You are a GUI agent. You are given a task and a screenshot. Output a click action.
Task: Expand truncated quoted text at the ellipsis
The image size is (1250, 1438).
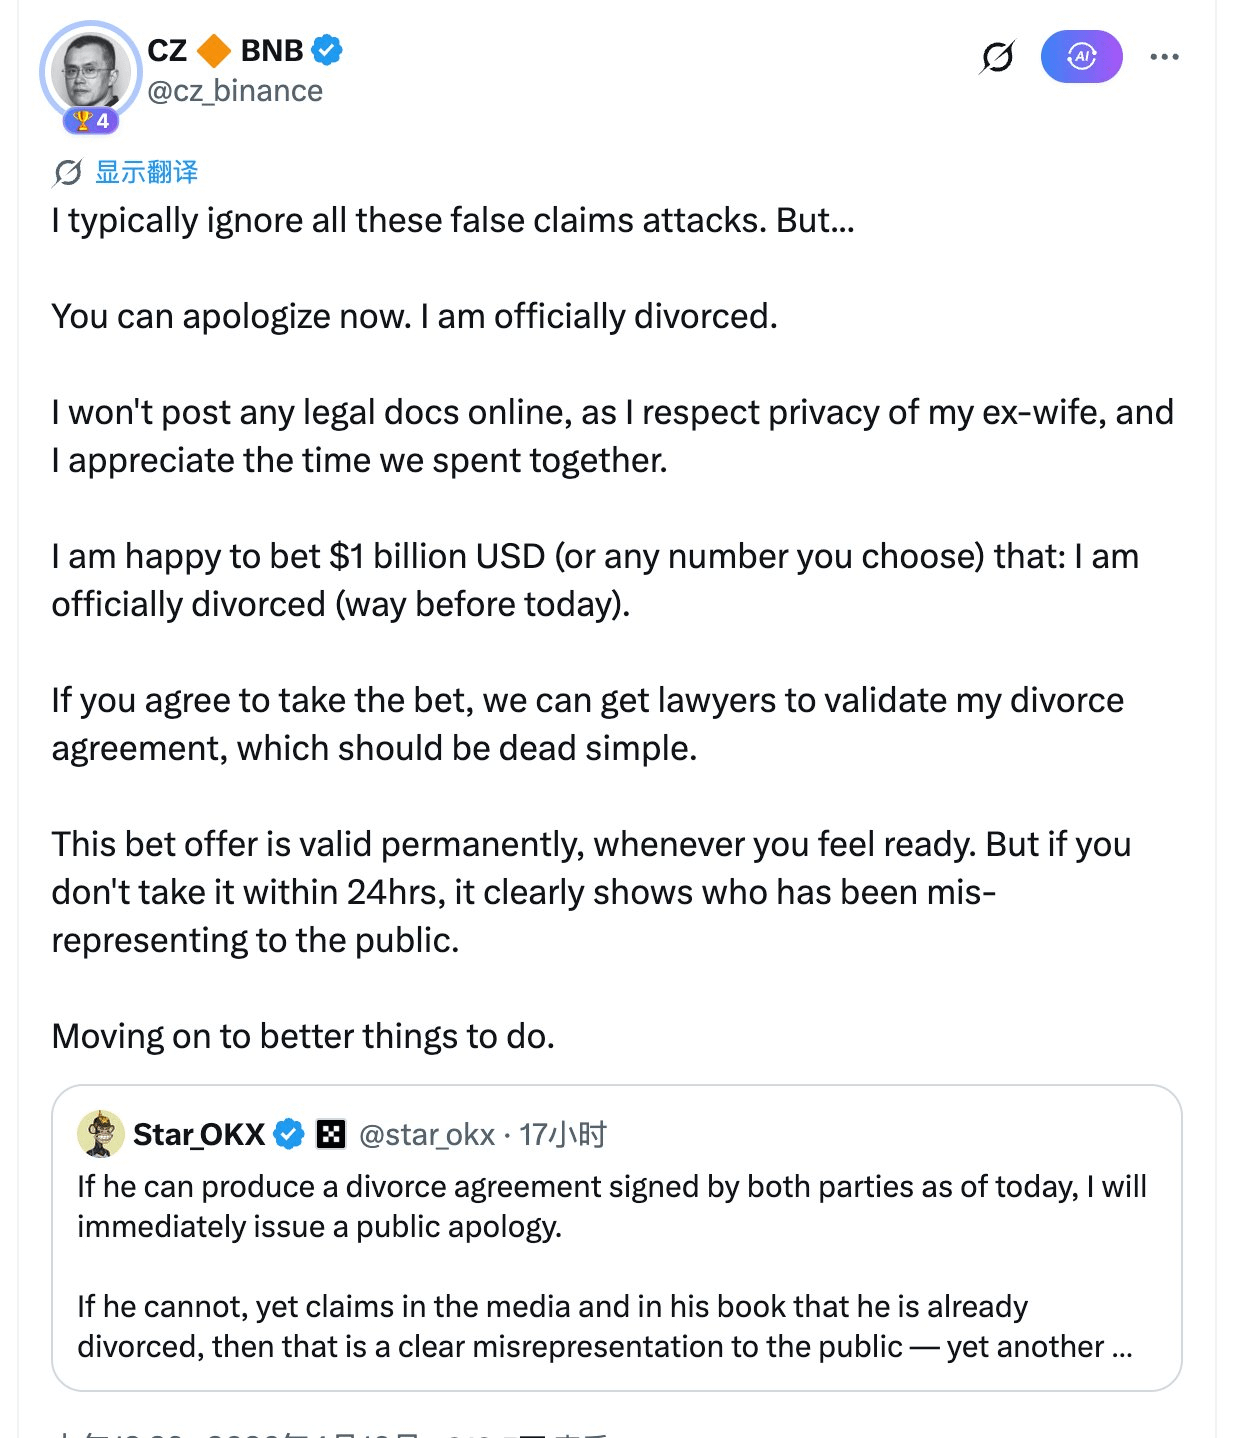click(x=1122, y=1348)
